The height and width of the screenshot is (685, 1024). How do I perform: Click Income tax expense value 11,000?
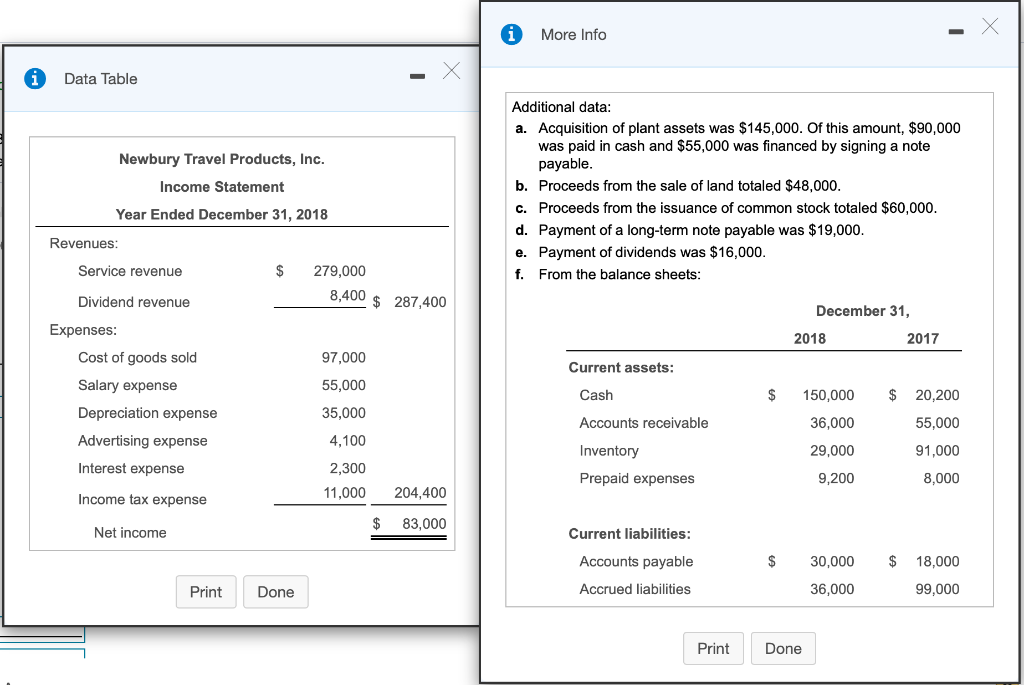(345, 493)
